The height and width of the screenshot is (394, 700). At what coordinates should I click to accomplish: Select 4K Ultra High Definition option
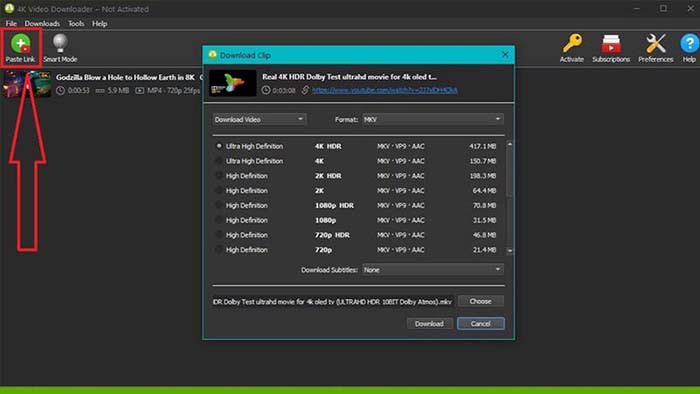219,161
